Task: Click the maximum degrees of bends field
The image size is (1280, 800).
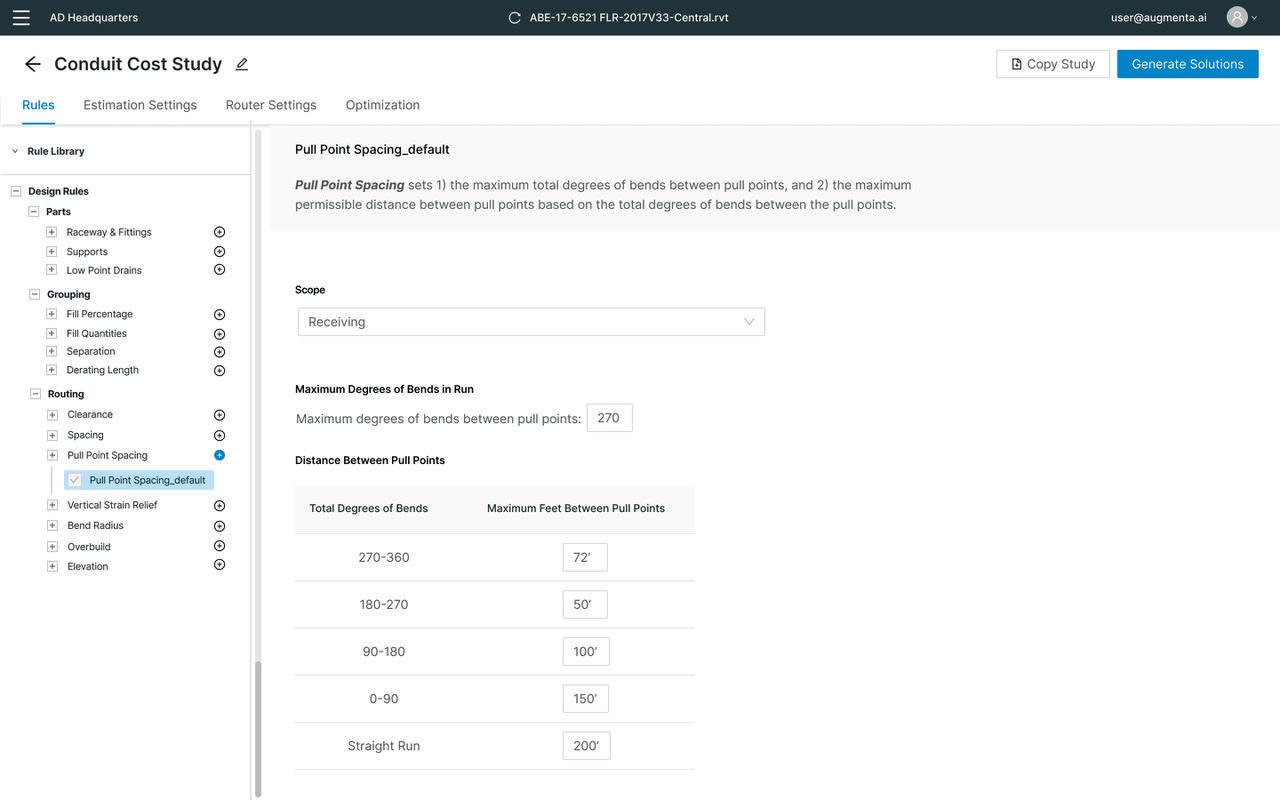Action: point(609,418)
